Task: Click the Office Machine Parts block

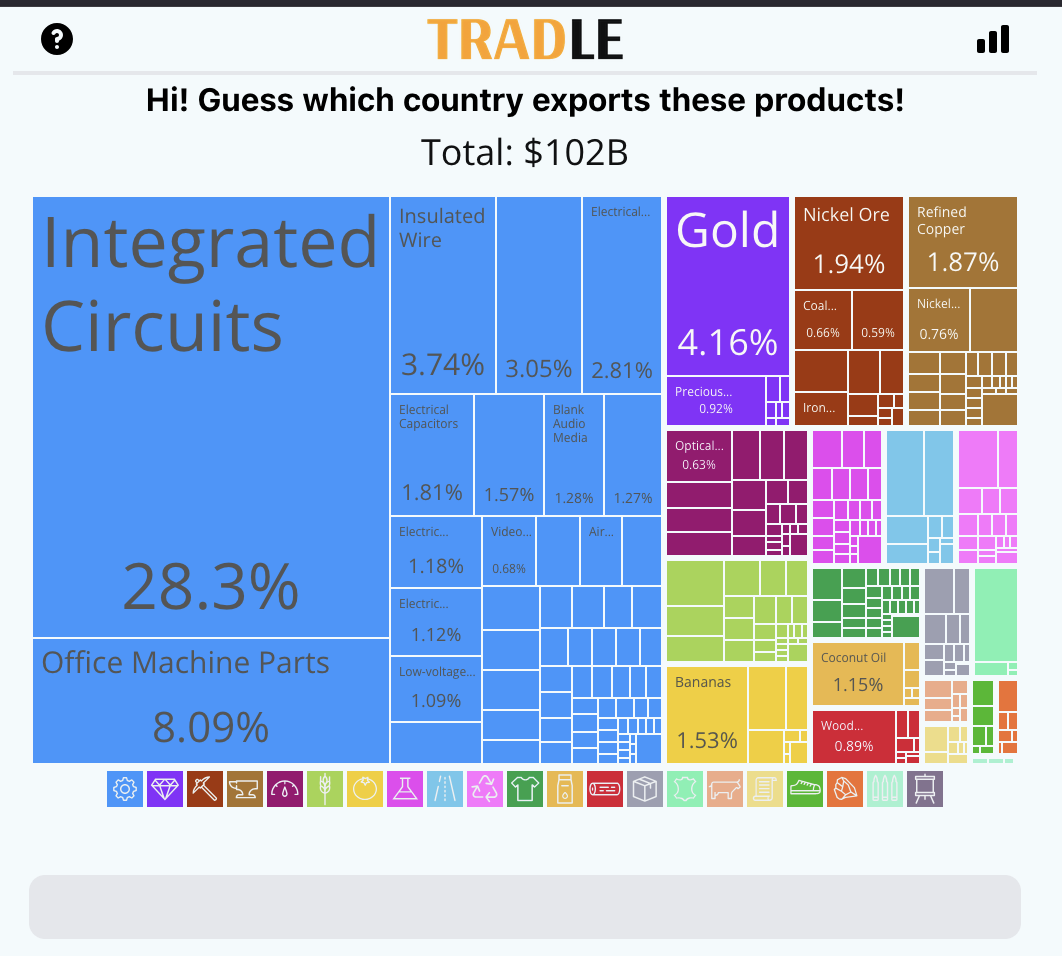Action: (211, 700)
